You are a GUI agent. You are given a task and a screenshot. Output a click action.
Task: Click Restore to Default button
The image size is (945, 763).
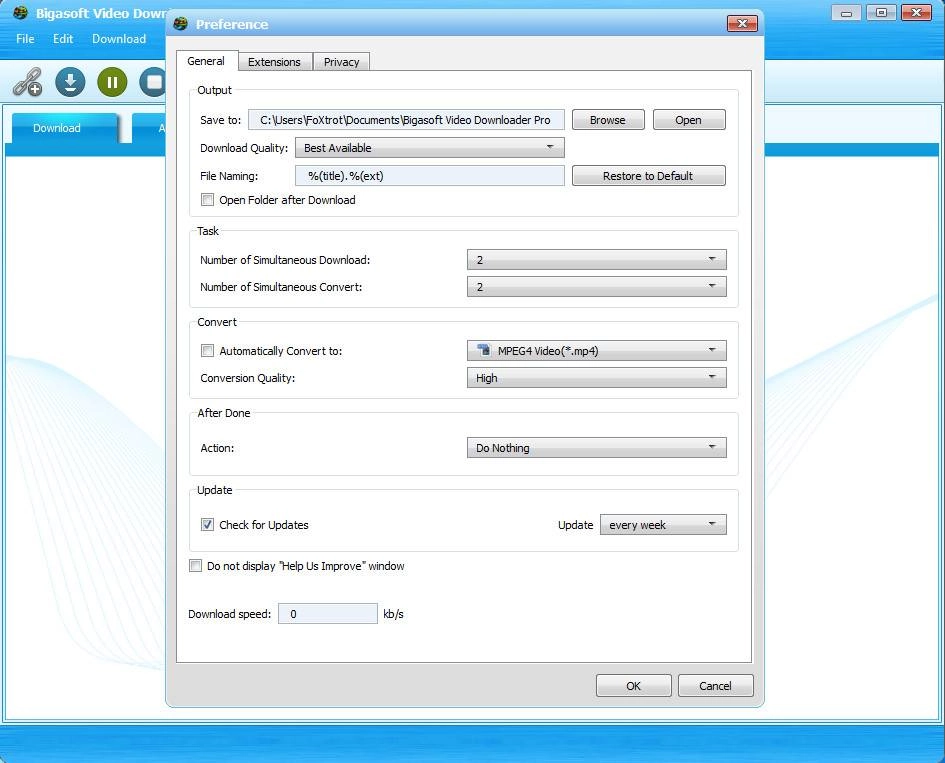coord(648,176)
